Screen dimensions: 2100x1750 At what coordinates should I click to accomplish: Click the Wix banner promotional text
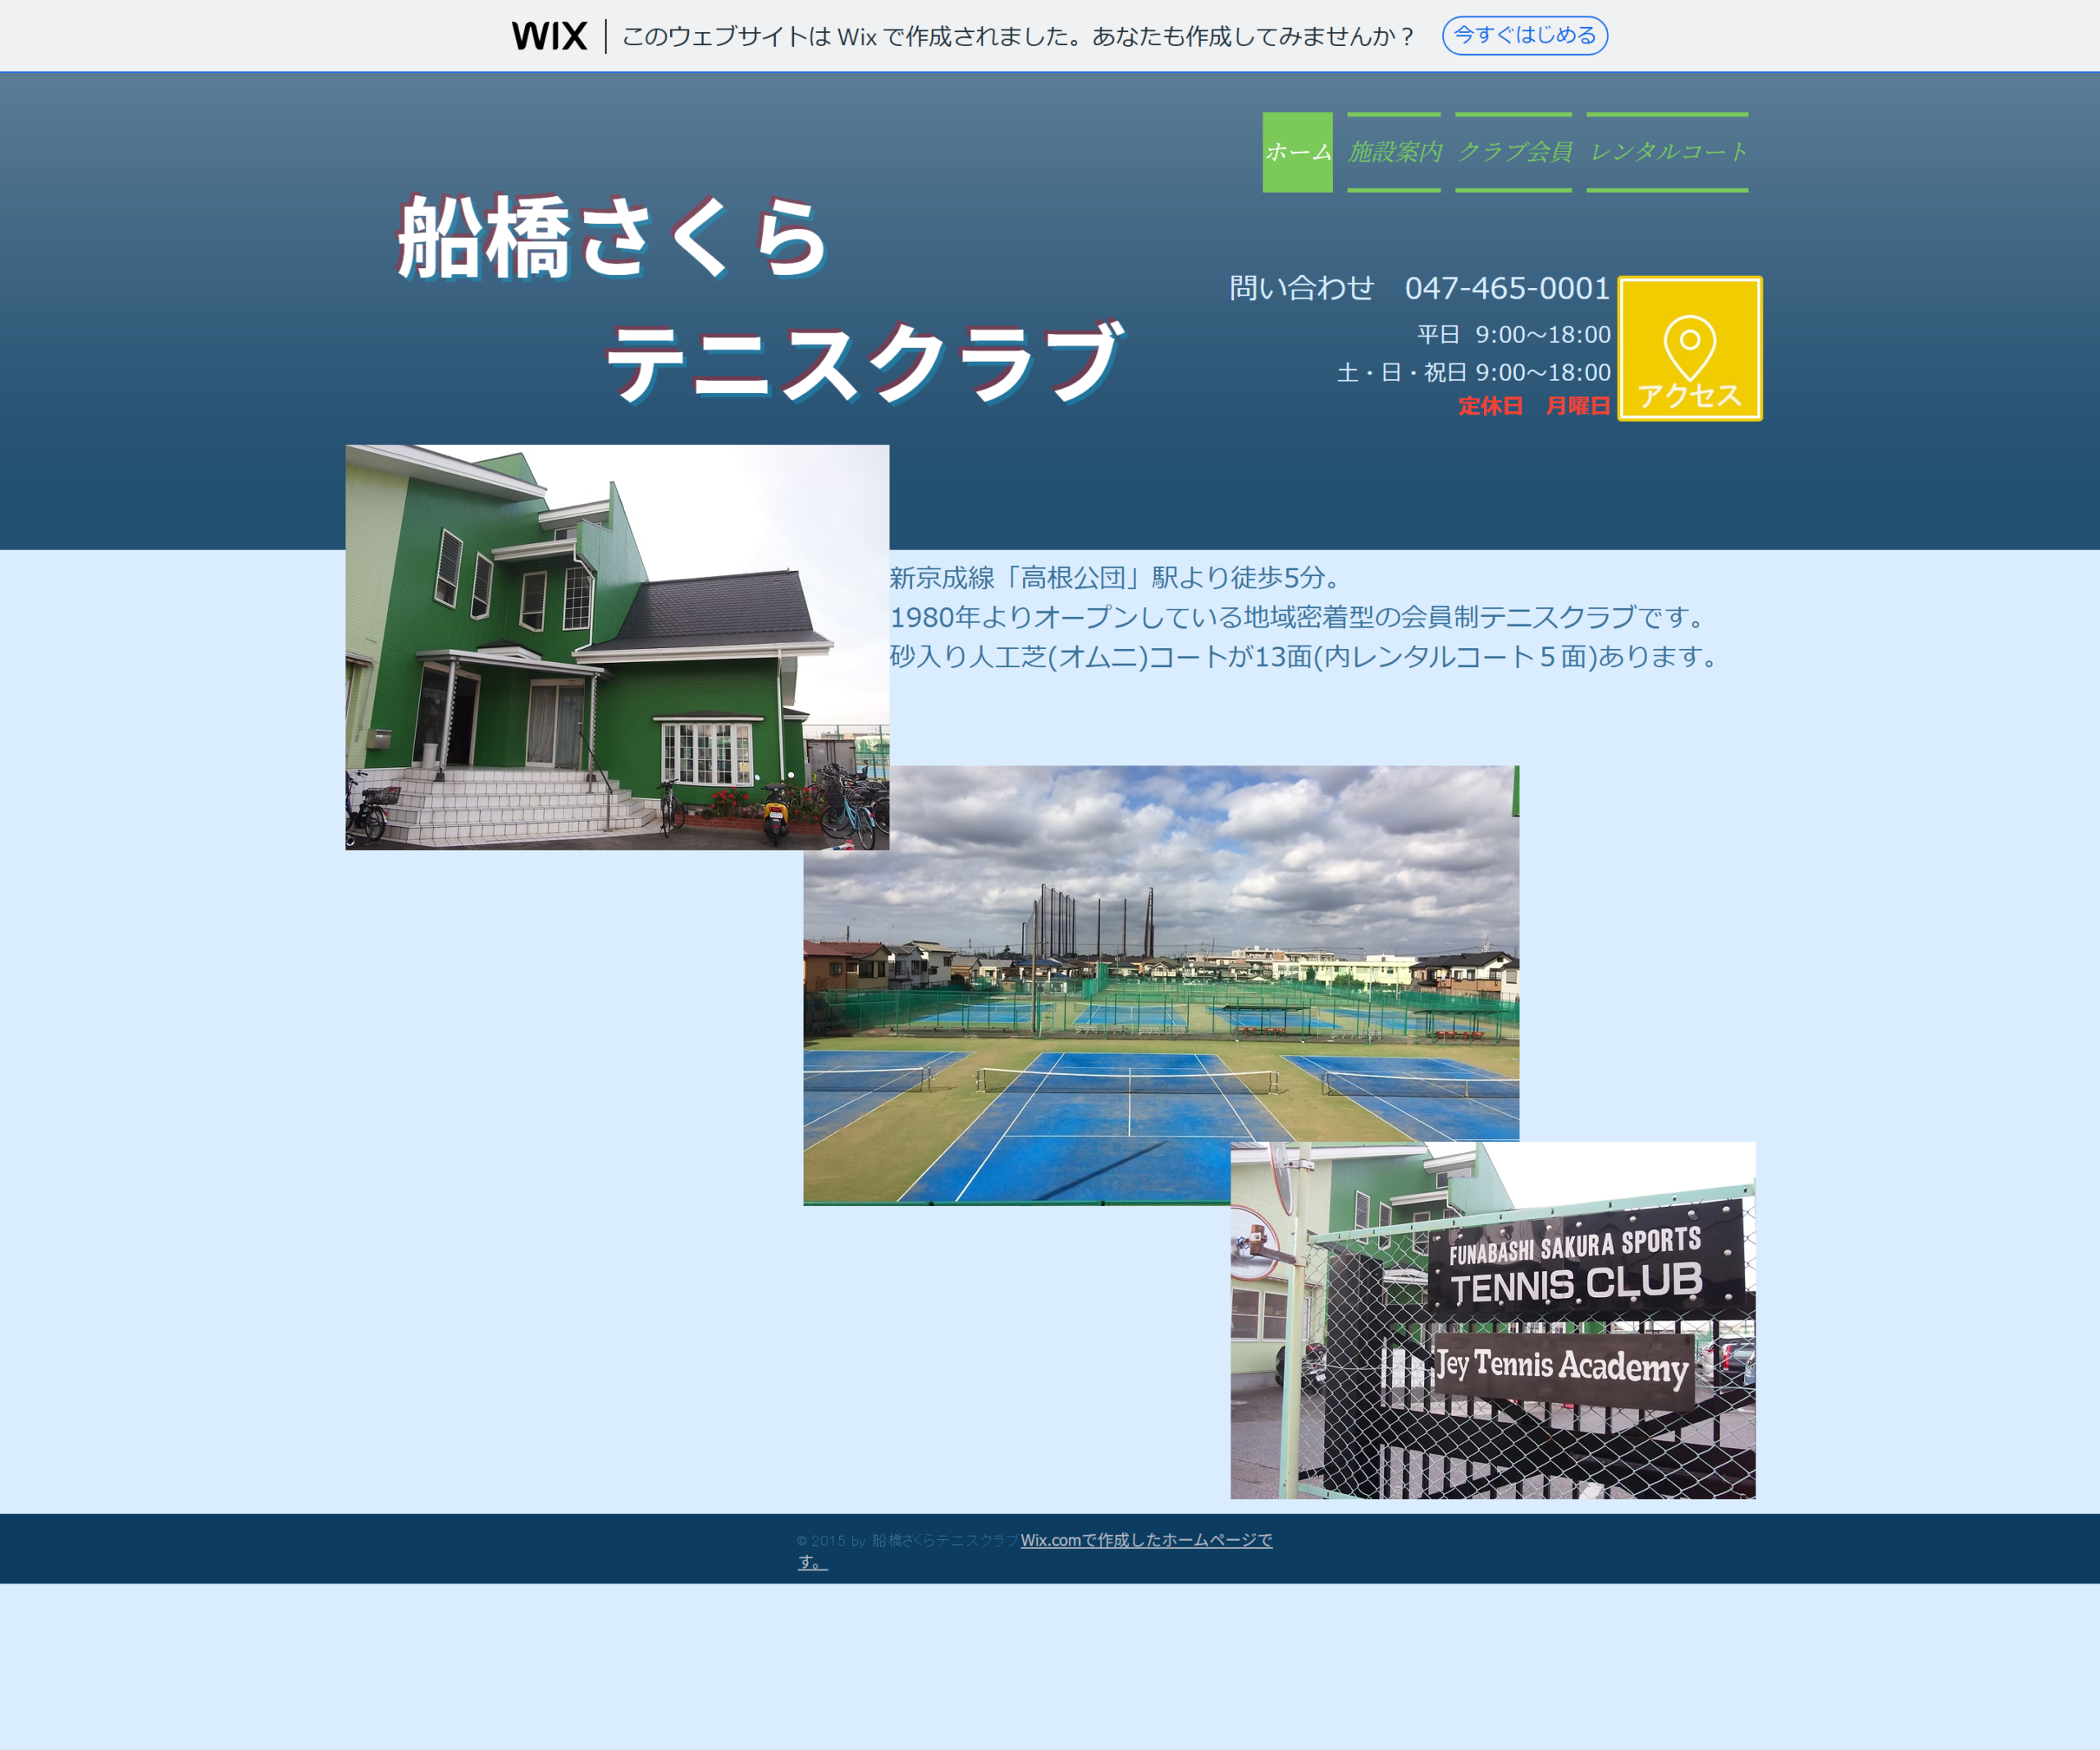[1018, 36]
